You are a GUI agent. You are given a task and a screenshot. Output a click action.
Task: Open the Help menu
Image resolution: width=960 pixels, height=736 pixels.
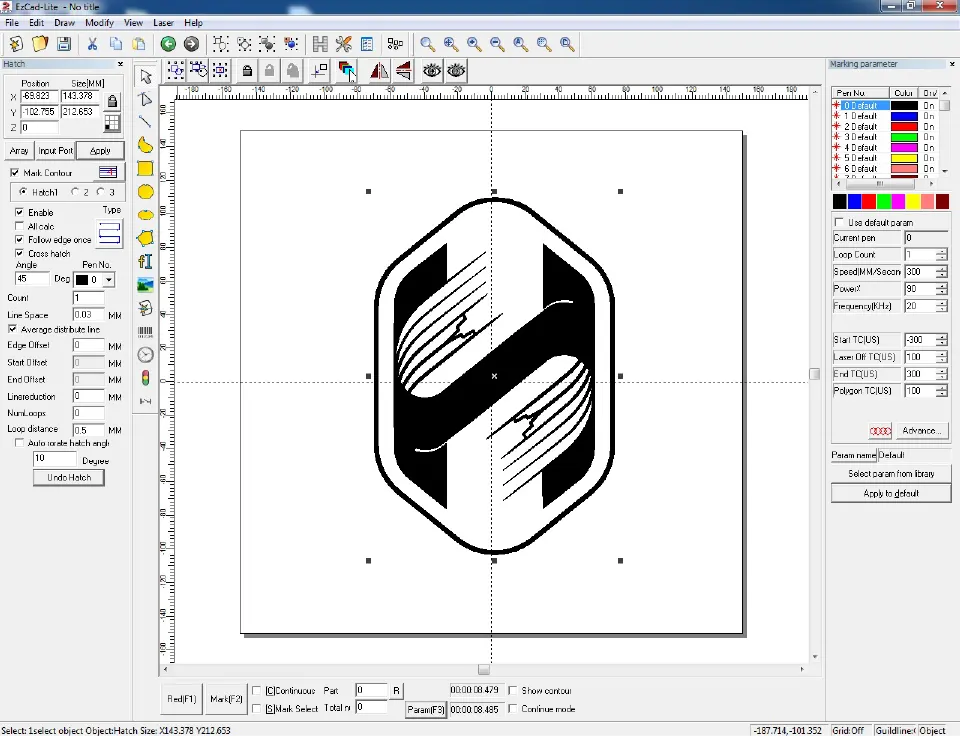point(193,23)
